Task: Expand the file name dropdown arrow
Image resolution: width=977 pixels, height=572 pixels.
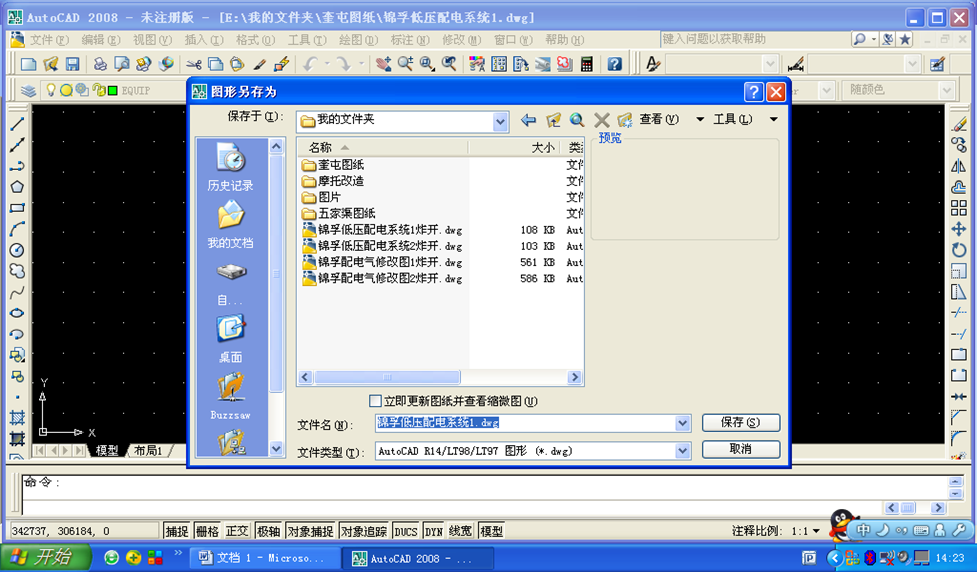Action: pos(683,423)
